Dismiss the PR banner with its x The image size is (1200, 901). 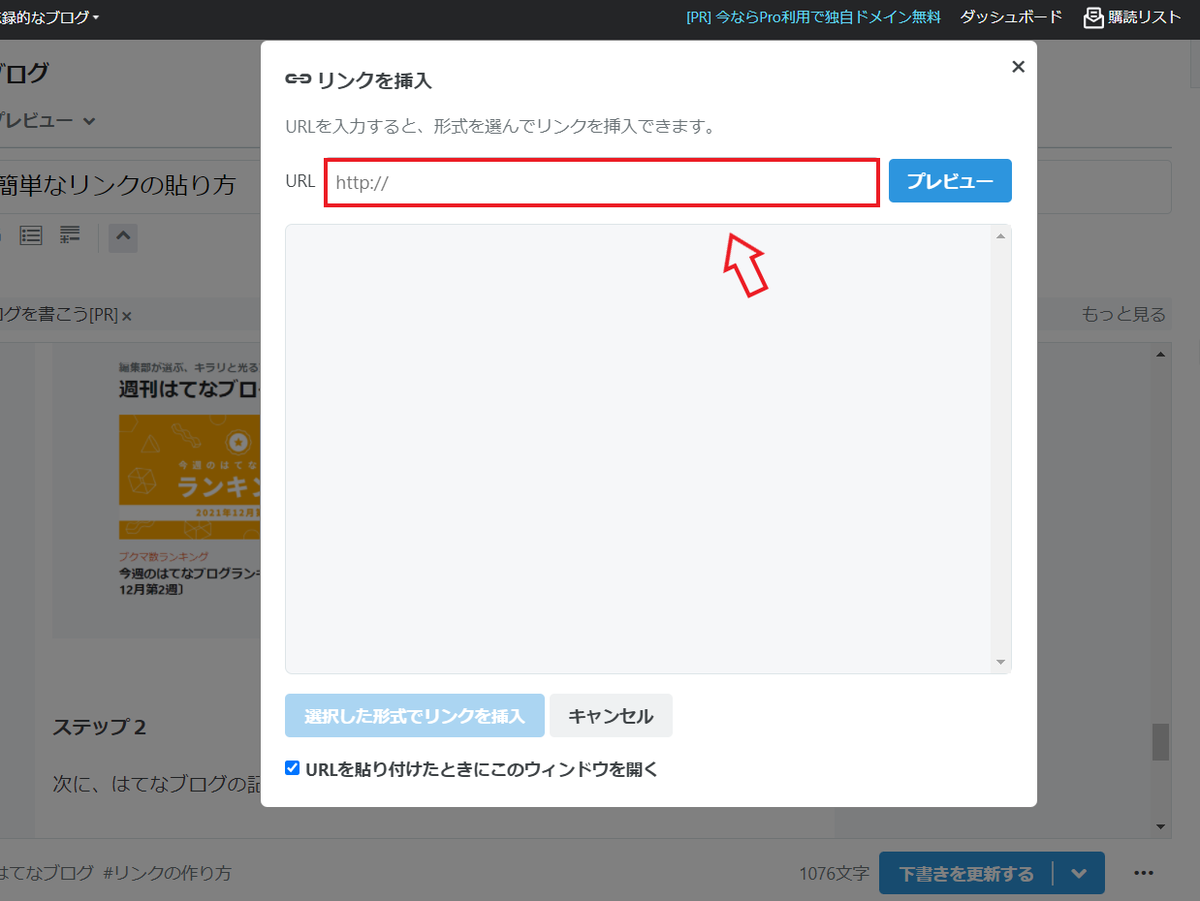127,316
